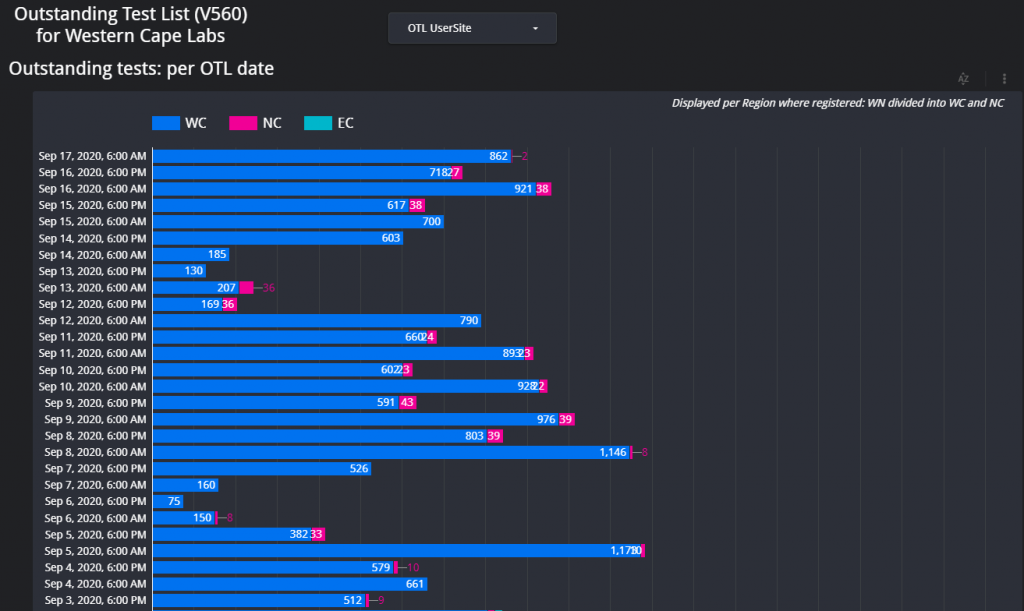1024x611 pixels.
Task: Click the dropdown arrow beside OTL UserSite
Action: pos(535,28)
